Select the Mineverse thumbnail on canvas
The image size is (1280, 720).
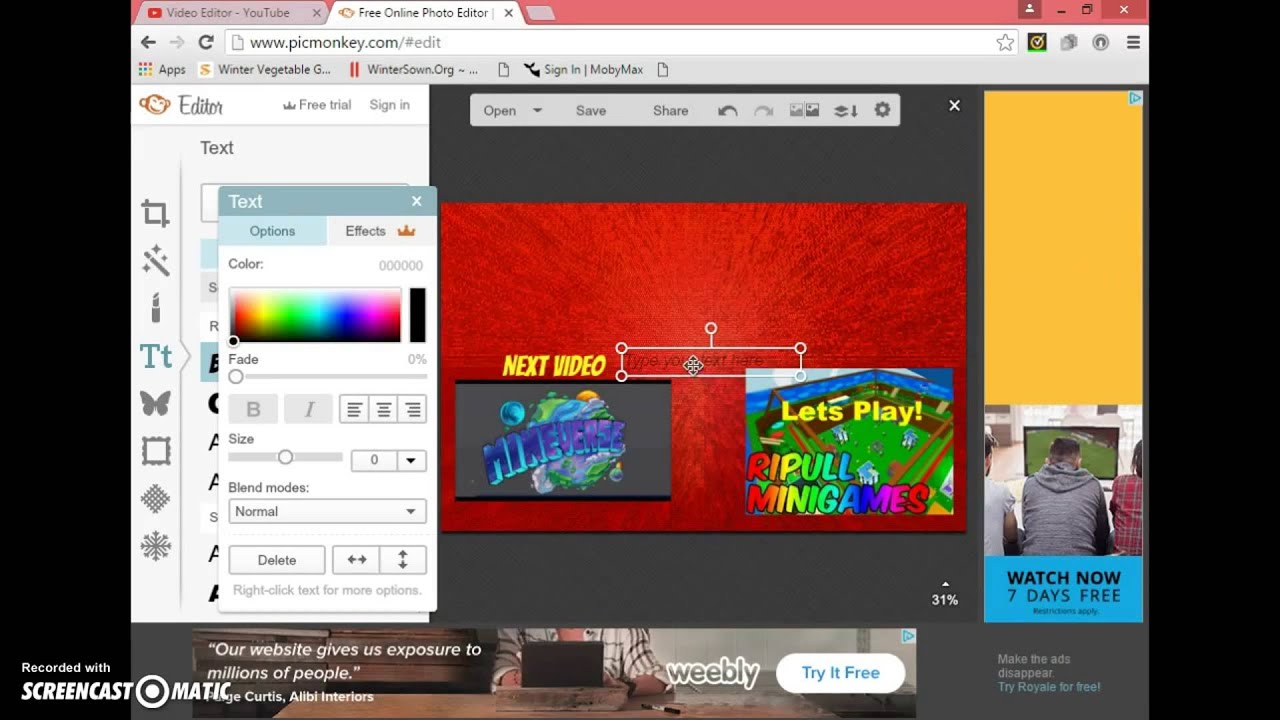[x=563, y=439]
